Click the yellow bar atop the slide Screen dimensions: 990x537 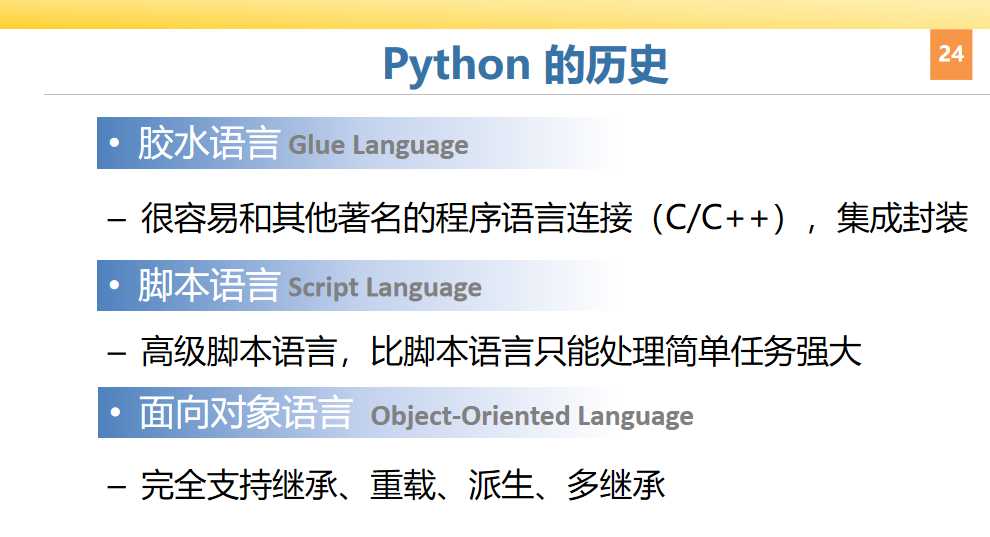coord(495,14)
